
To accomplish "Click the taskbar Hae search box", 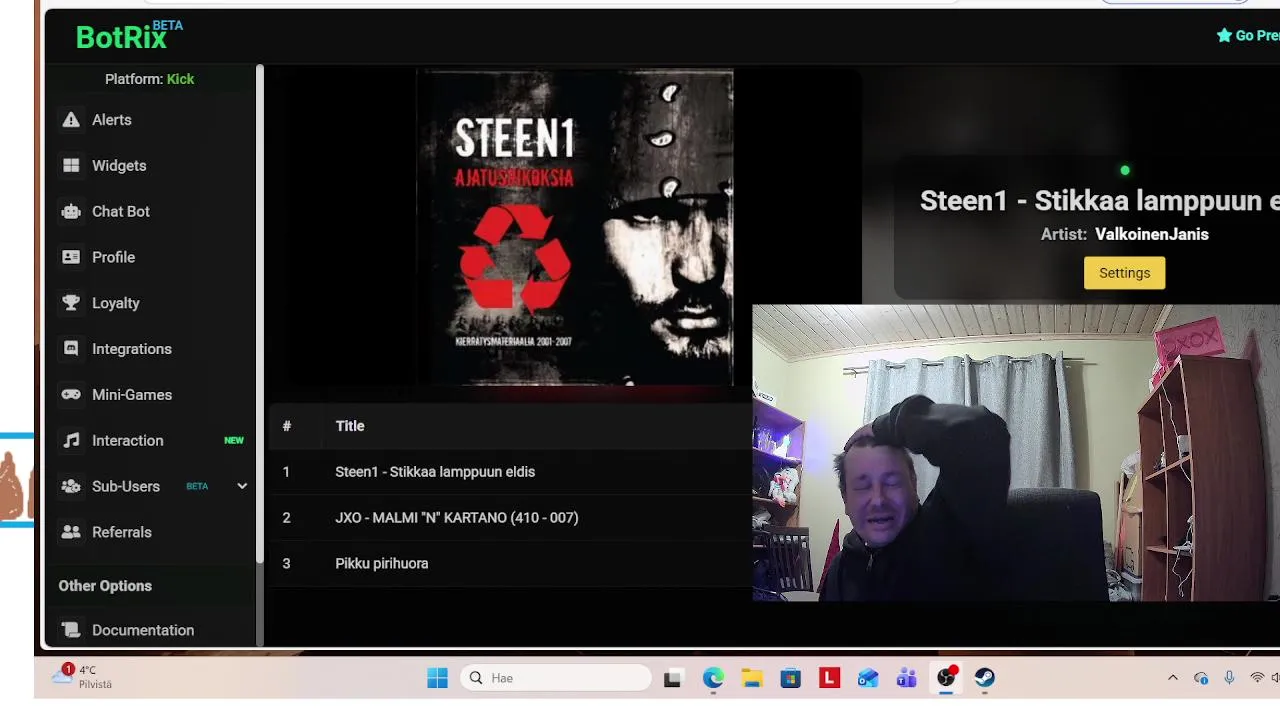I will [x=556, y=678].
